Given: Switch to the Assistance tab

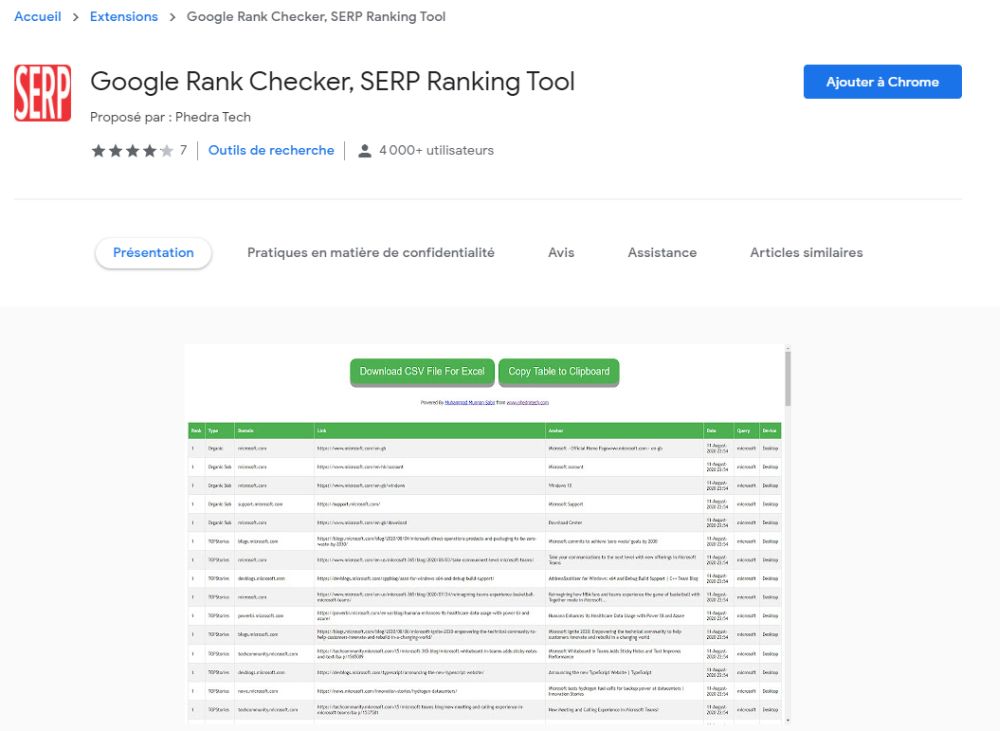Looking at the screenshot, I should pyautogui.click(x=662, y=253).
